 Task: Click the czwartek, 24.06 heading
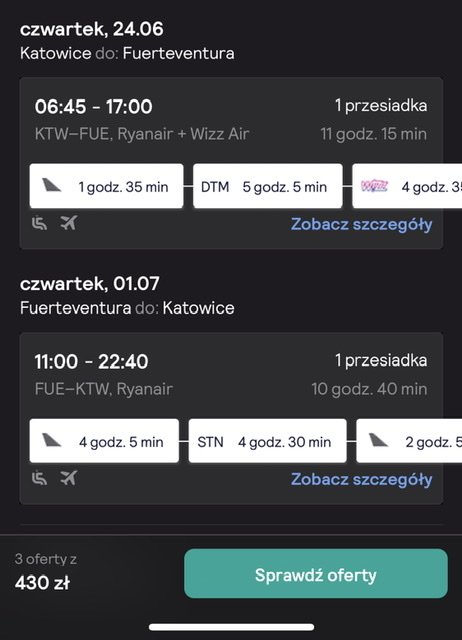coord(92,29)
